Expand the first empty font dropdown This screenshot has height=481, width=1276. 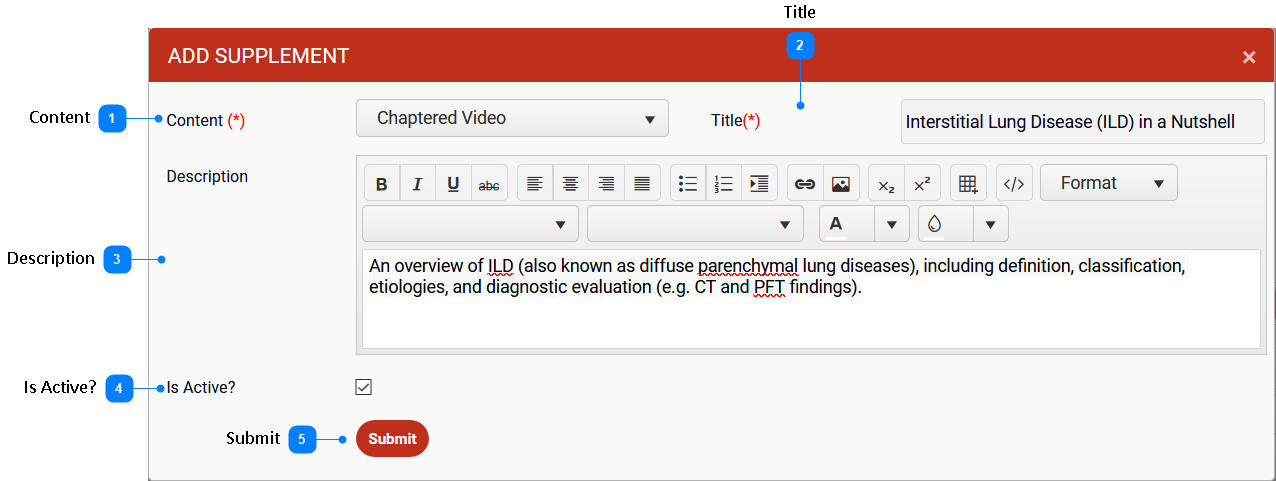(x=470, y=224)
